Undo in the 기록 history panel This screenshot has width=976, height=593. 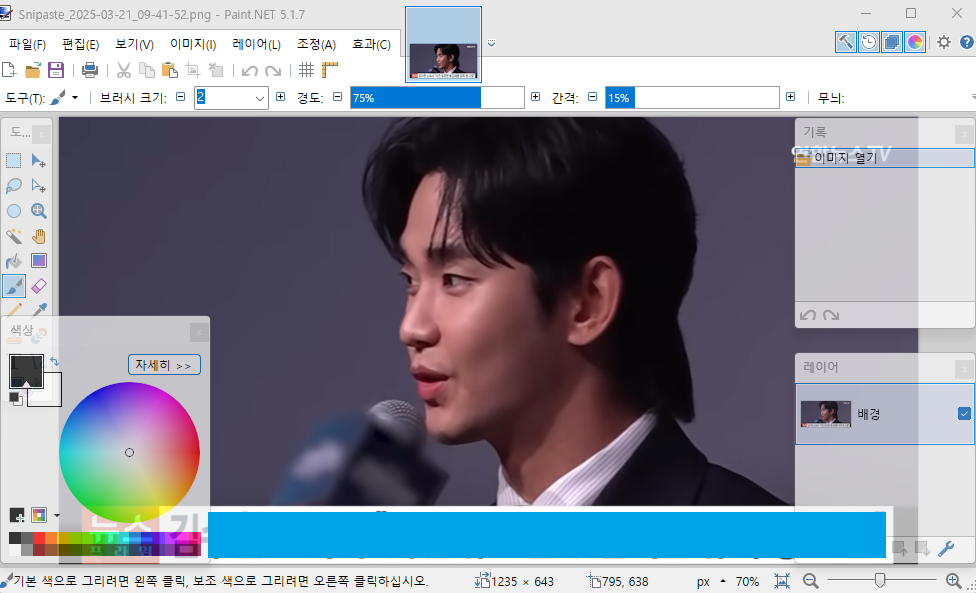(808, 315)
